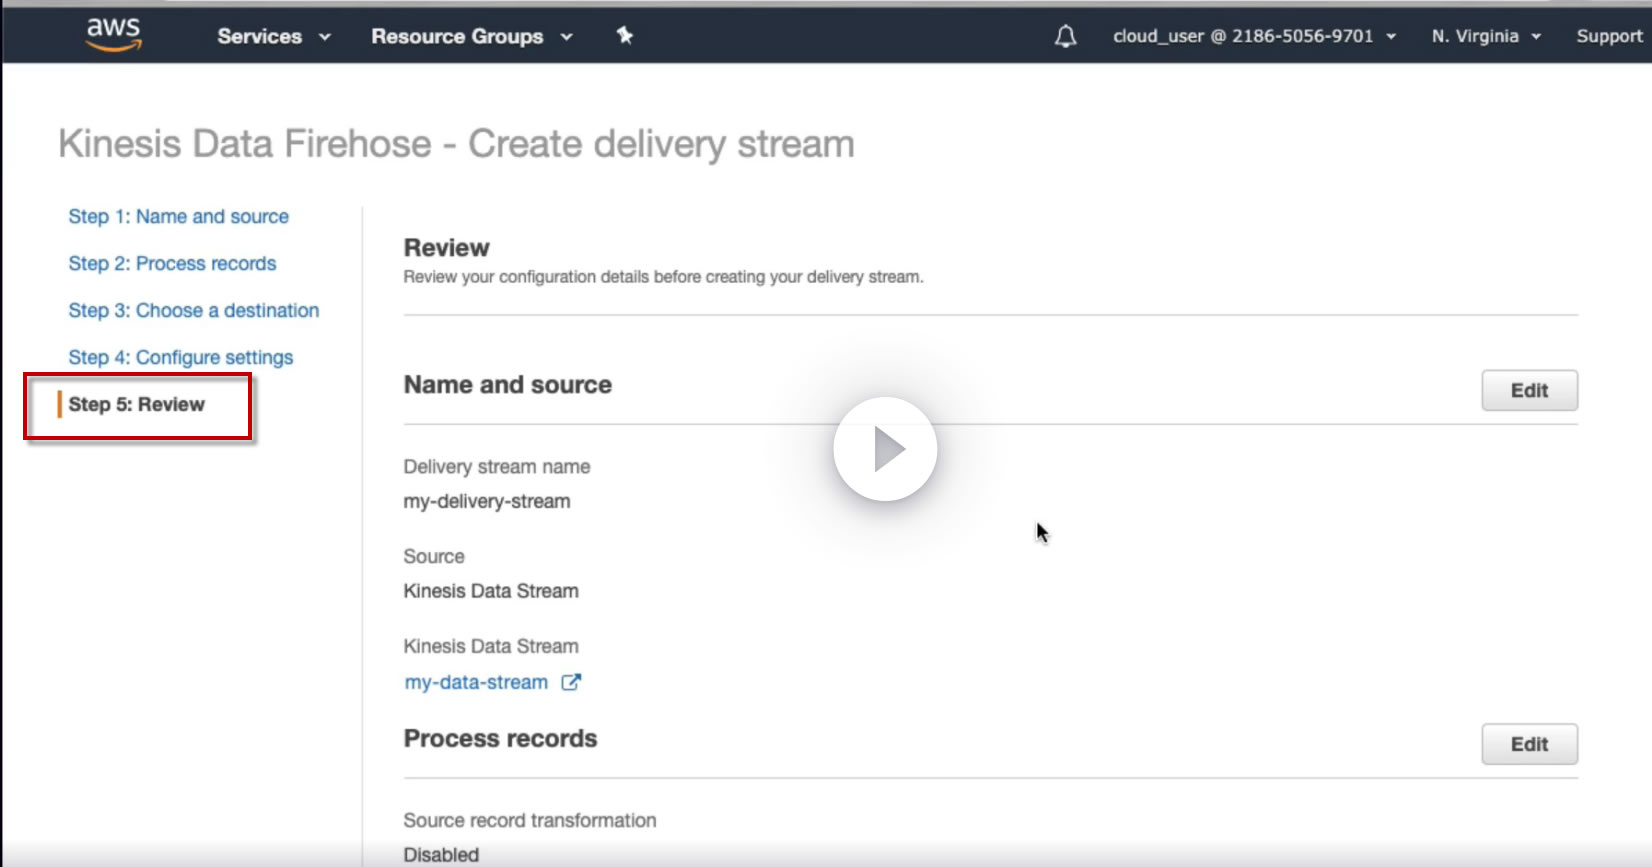Navigate to Step 3: Choose a destination
This screenshot has height=867, width=1652.
pyautogui.click(x=193, y=310)
